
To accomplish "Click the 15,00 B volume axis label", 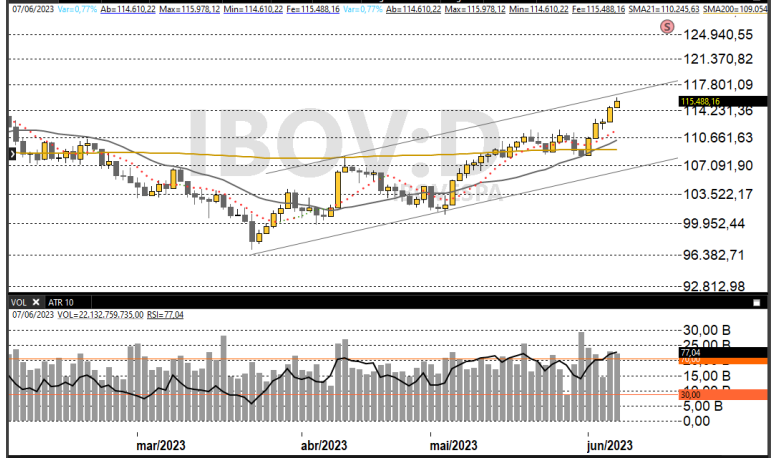I will point(707,376).
